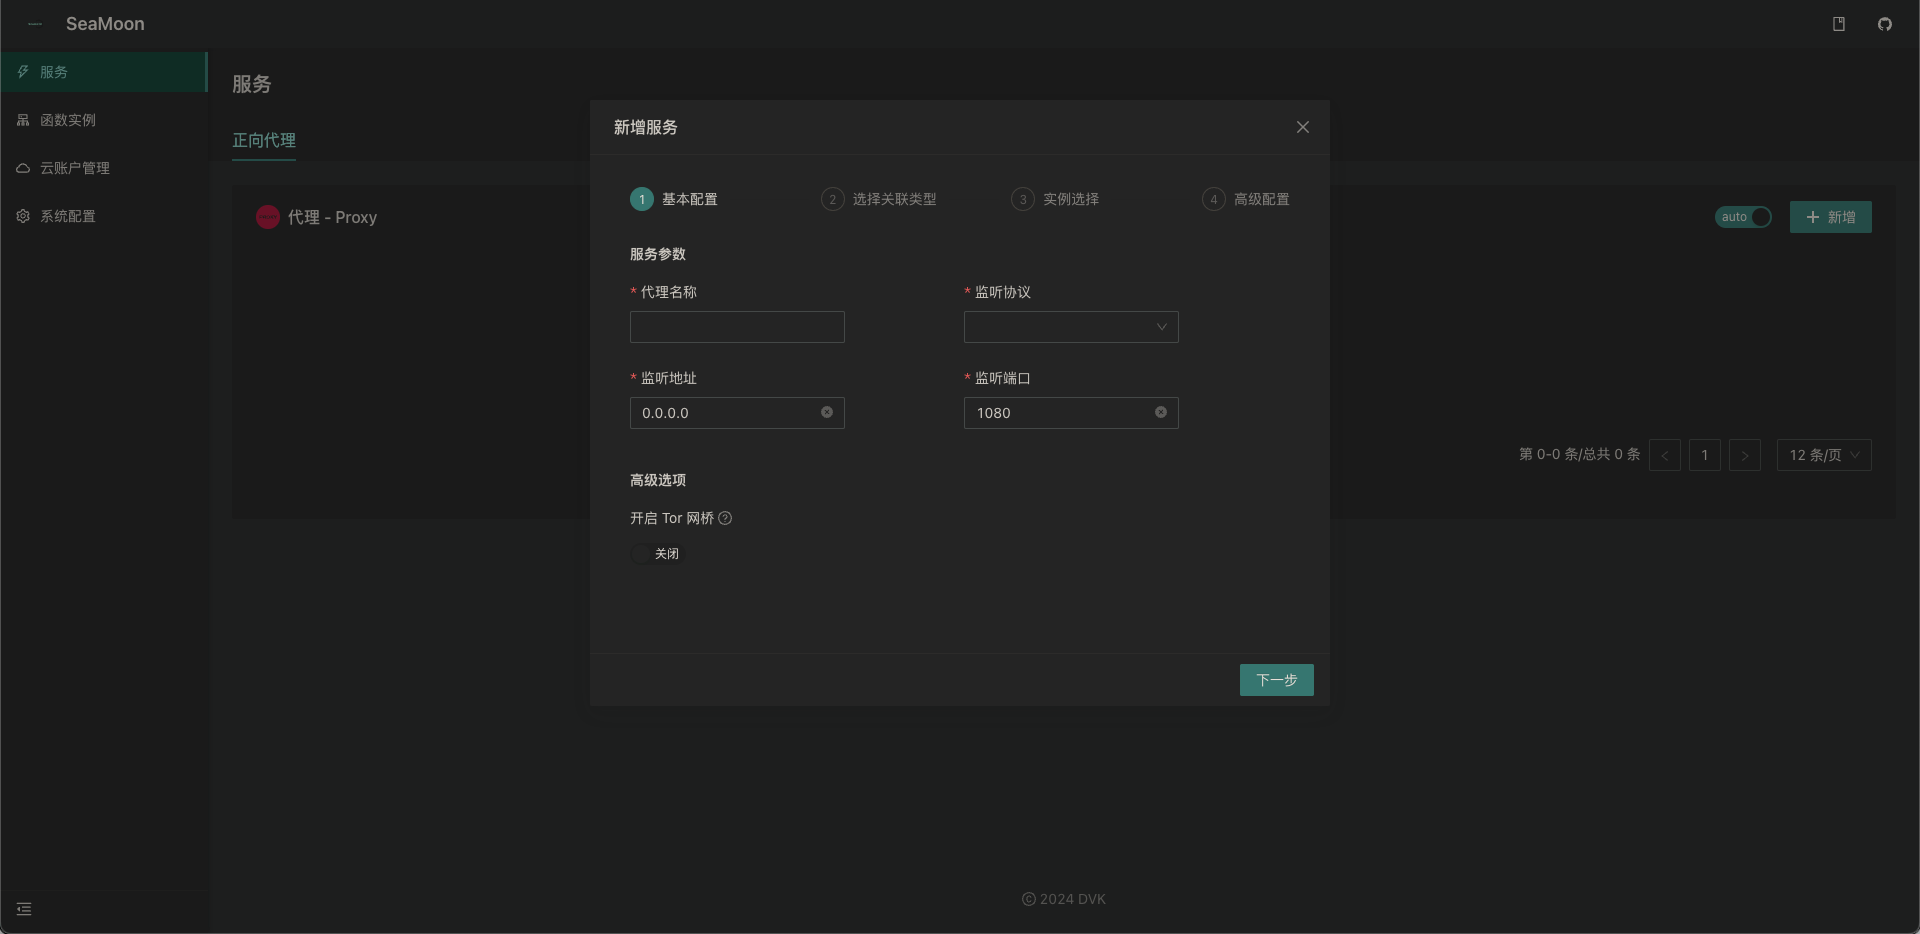
Task: Switch to the 正向代理 tab
Action: (264, 140)
